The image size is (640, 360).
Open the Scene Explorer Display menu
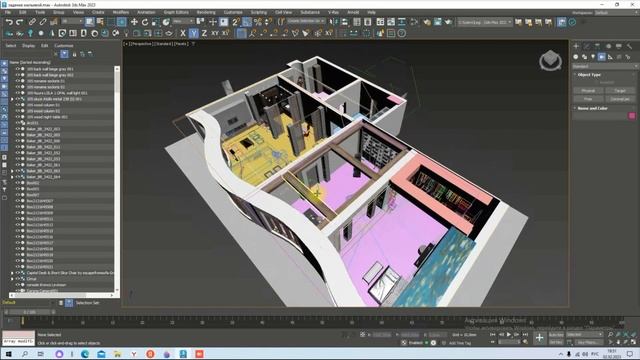(x=28, y=46)
